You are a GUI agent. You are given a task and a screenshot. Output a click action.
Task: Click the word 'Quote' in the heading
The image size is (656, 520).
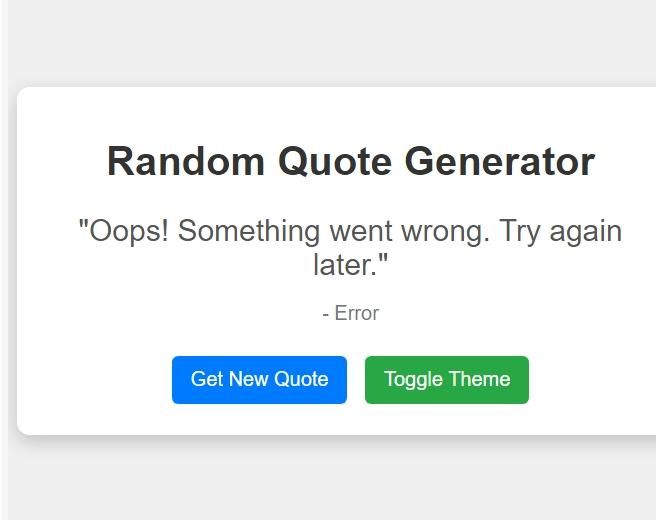click(335, 161)
